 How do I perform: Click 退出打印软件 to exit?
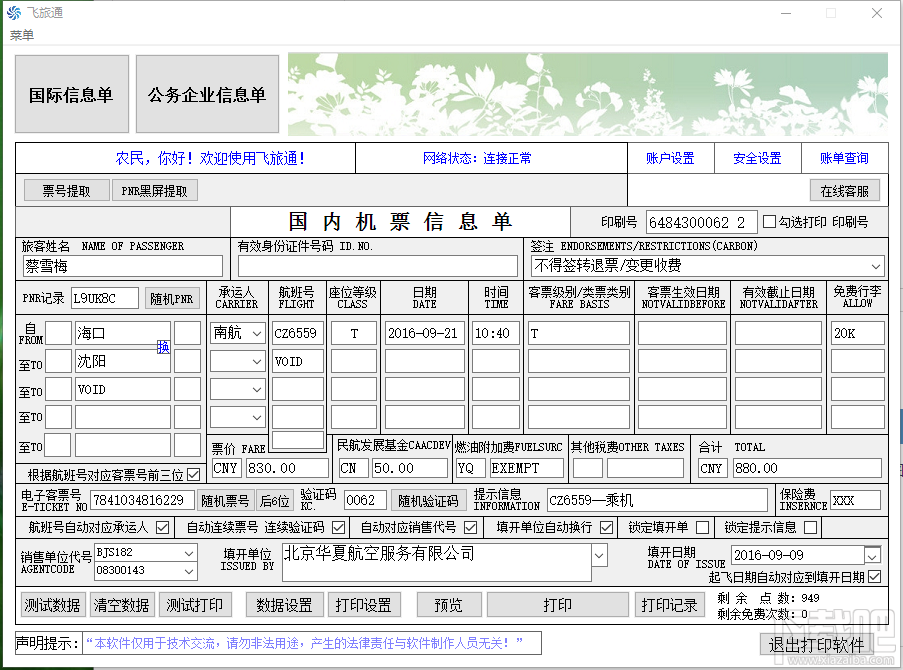[x=817, y=644]
